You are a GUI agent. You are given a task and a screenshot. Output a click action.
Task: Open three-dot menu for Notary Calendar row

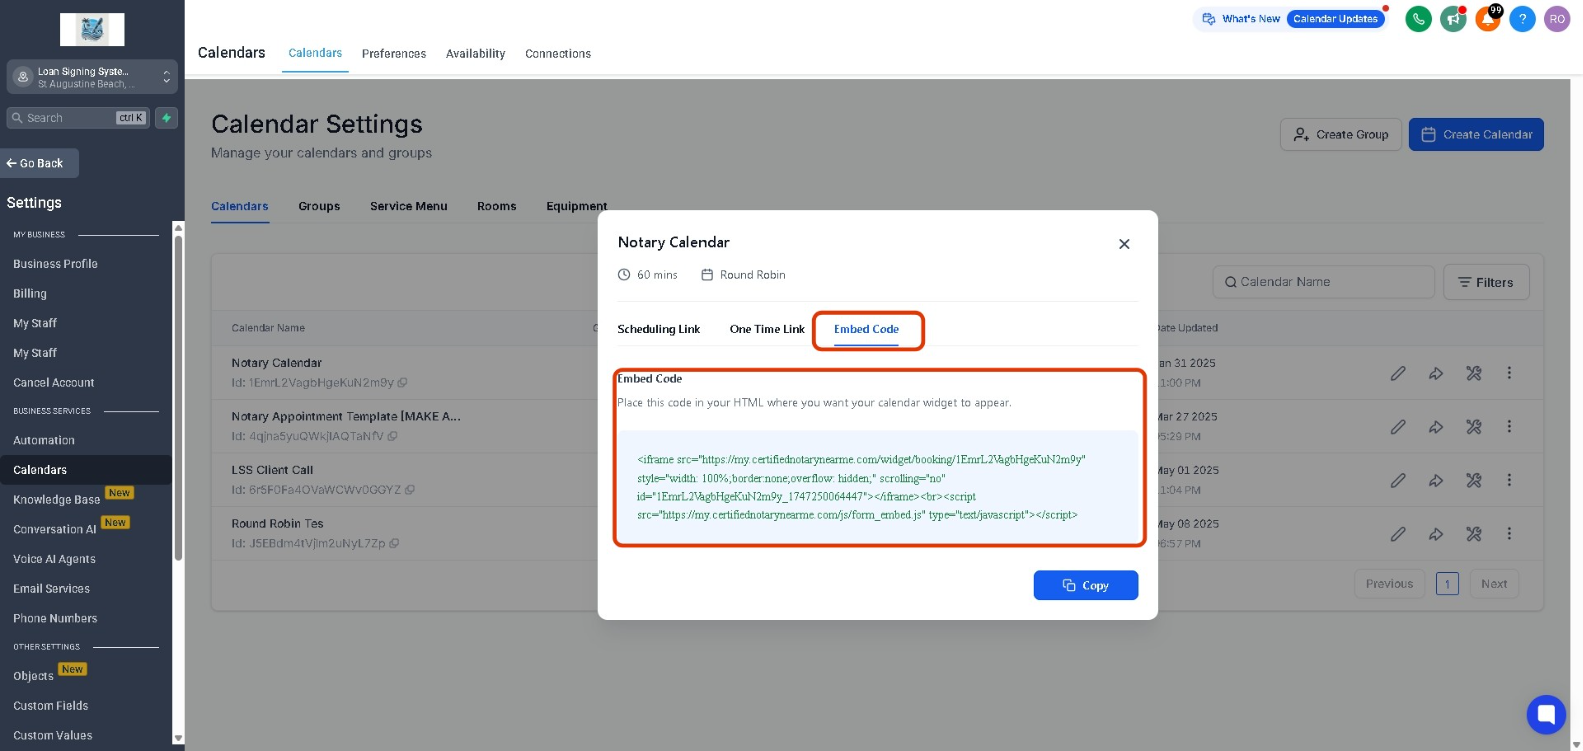pos(1509,373)
